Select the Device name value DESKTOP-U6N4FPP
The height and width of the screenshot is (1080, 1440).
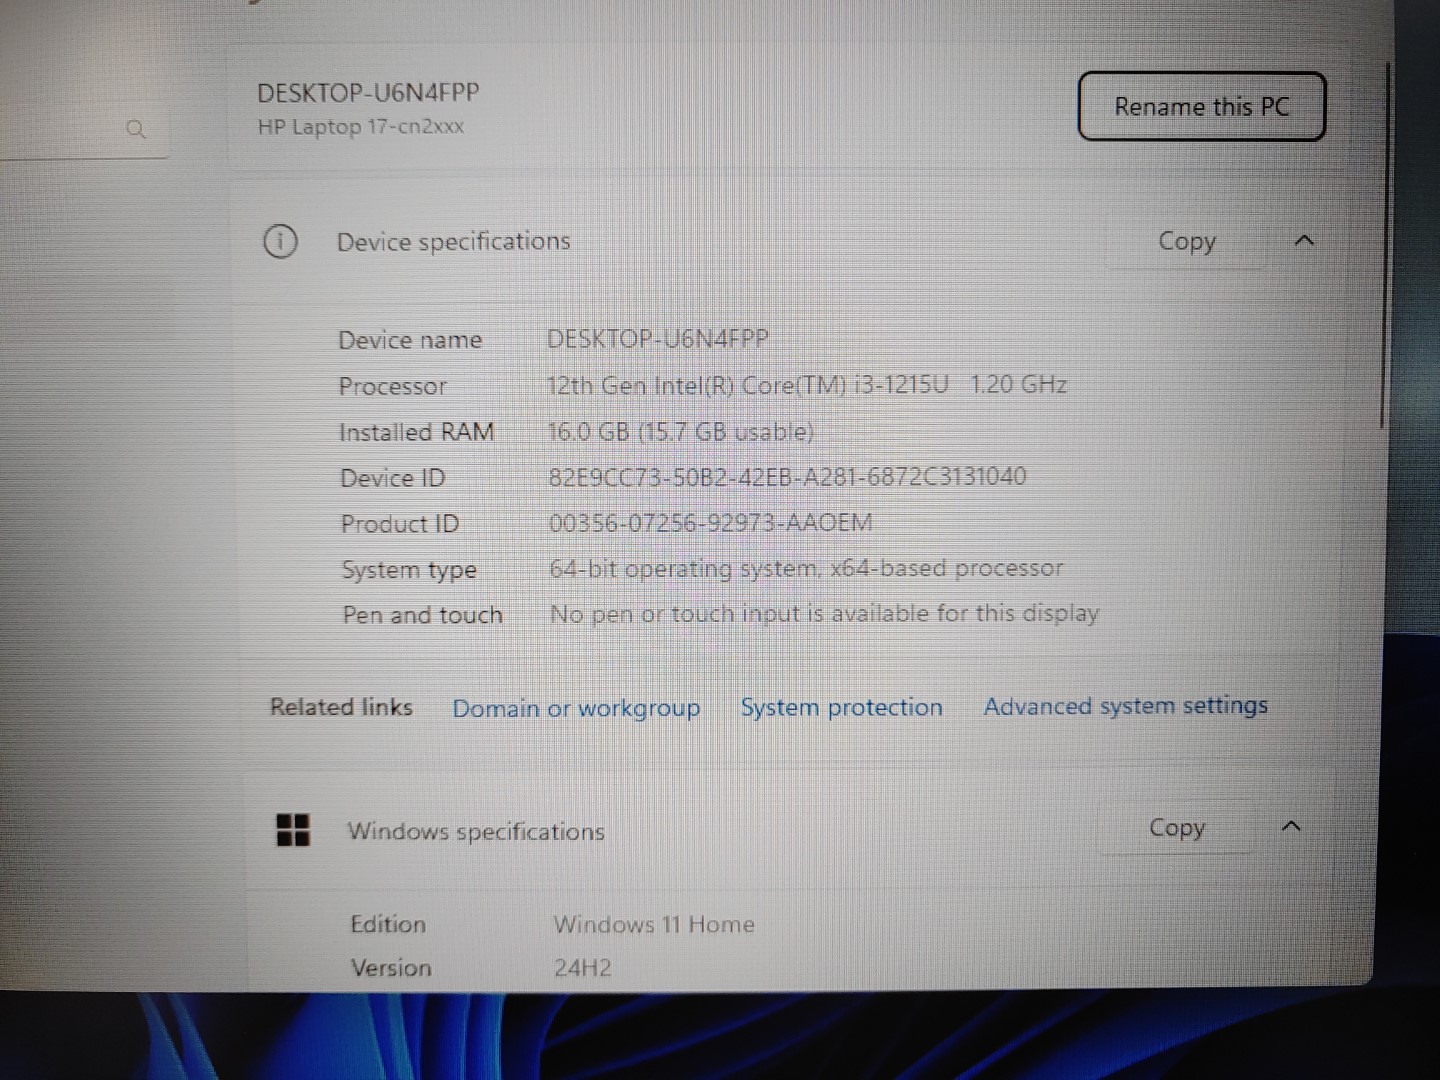[x=657, y=339]
